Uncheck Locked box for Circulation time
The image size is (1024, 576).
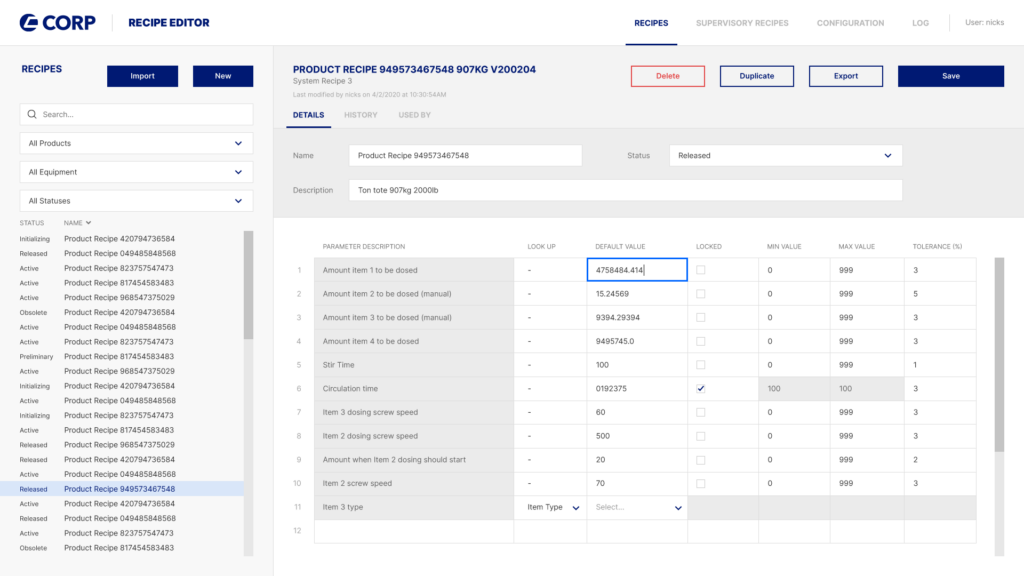(x=700, y=389)
